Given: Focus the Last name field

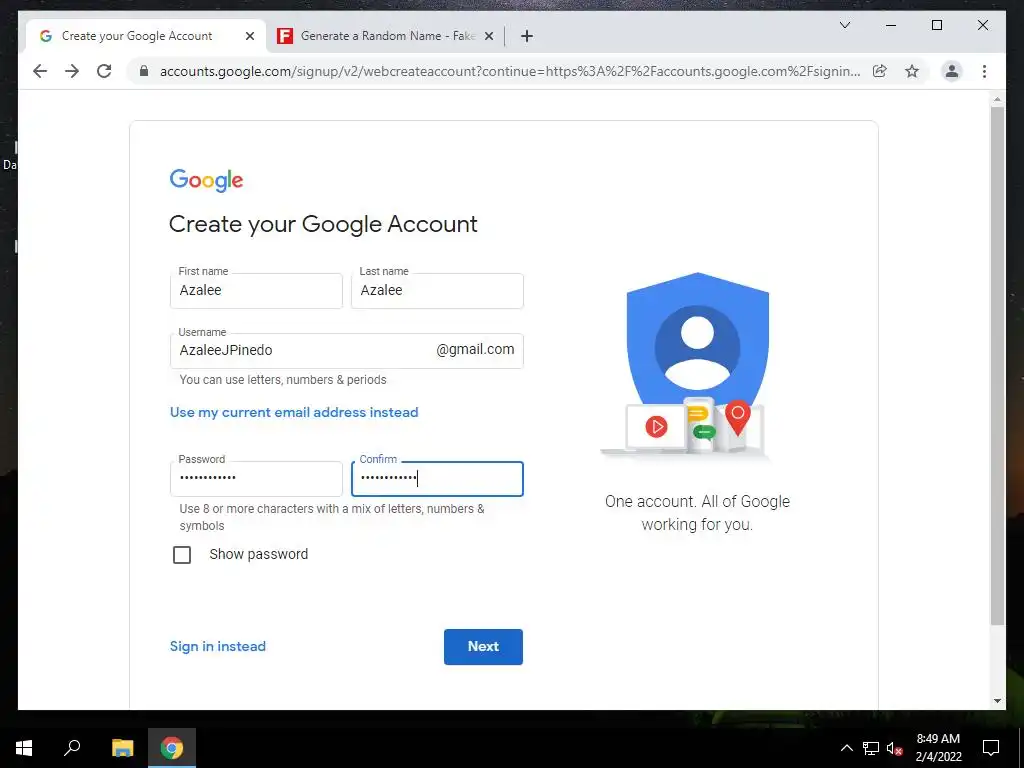Looking at the screenshot, I should (437, 291).
